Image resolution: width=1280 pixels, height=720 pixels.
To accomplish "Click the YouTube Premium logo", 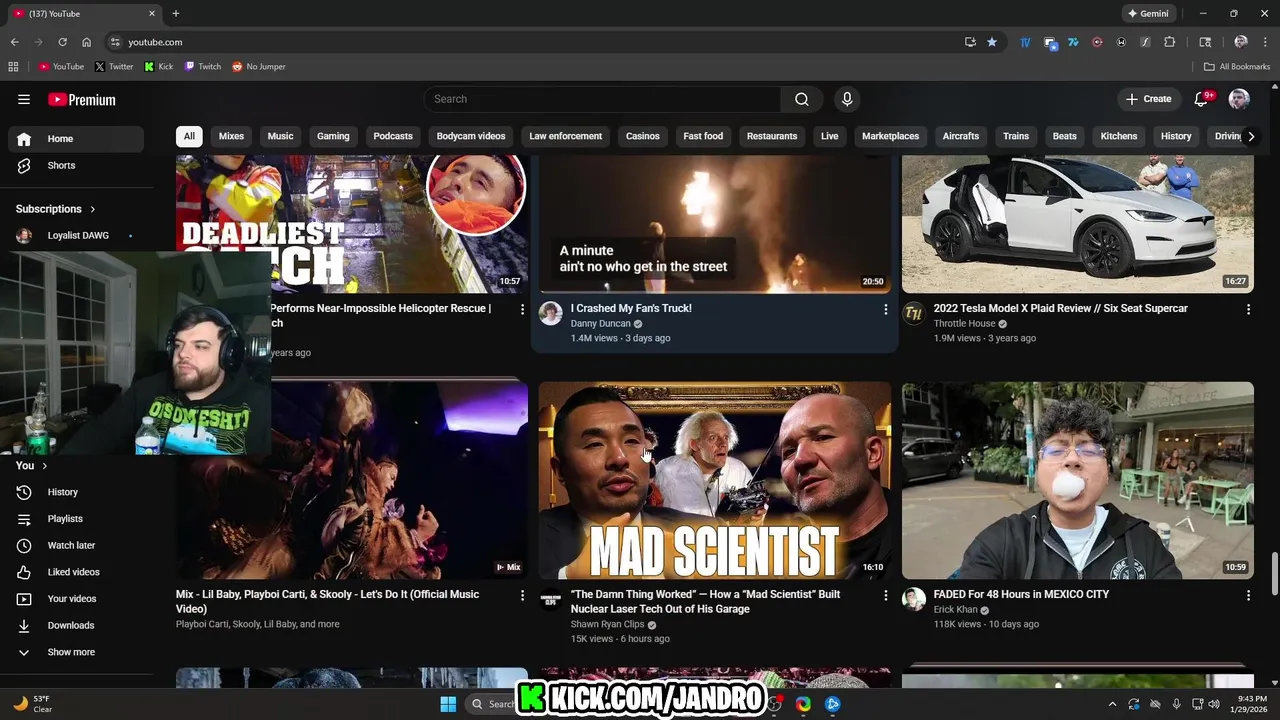I will 82,100.
